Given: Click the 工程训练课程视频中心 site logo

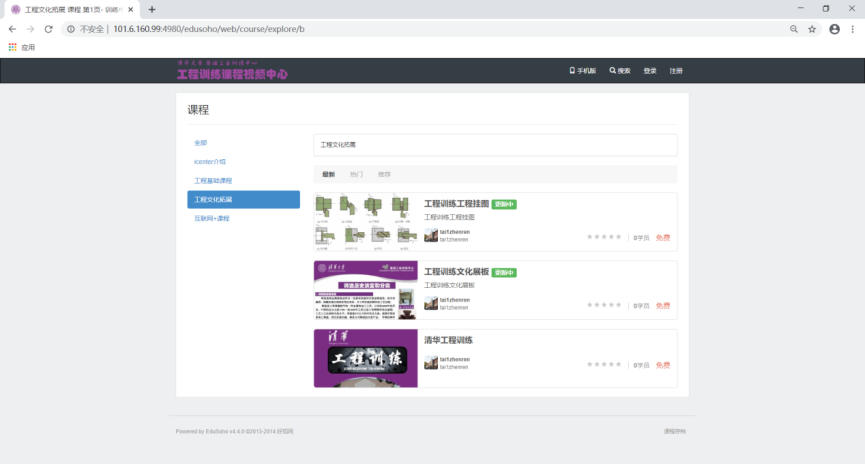Looking at the screenshot, I should [232, 71].
